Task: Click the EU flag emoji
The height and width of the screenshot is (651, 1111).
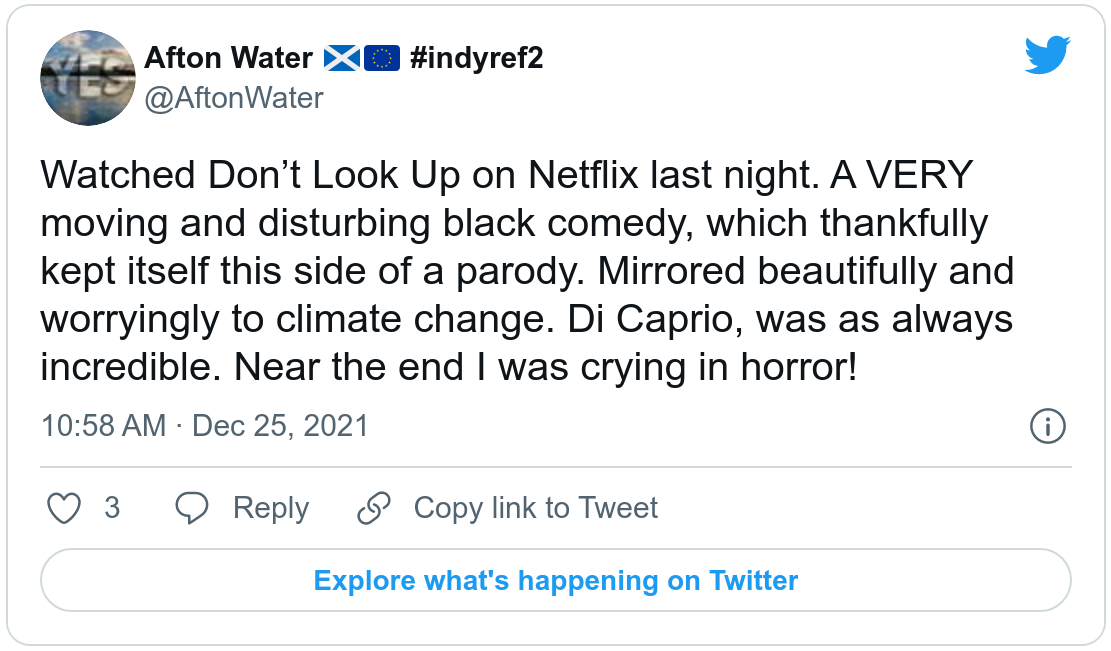Action: coord(380,58)
